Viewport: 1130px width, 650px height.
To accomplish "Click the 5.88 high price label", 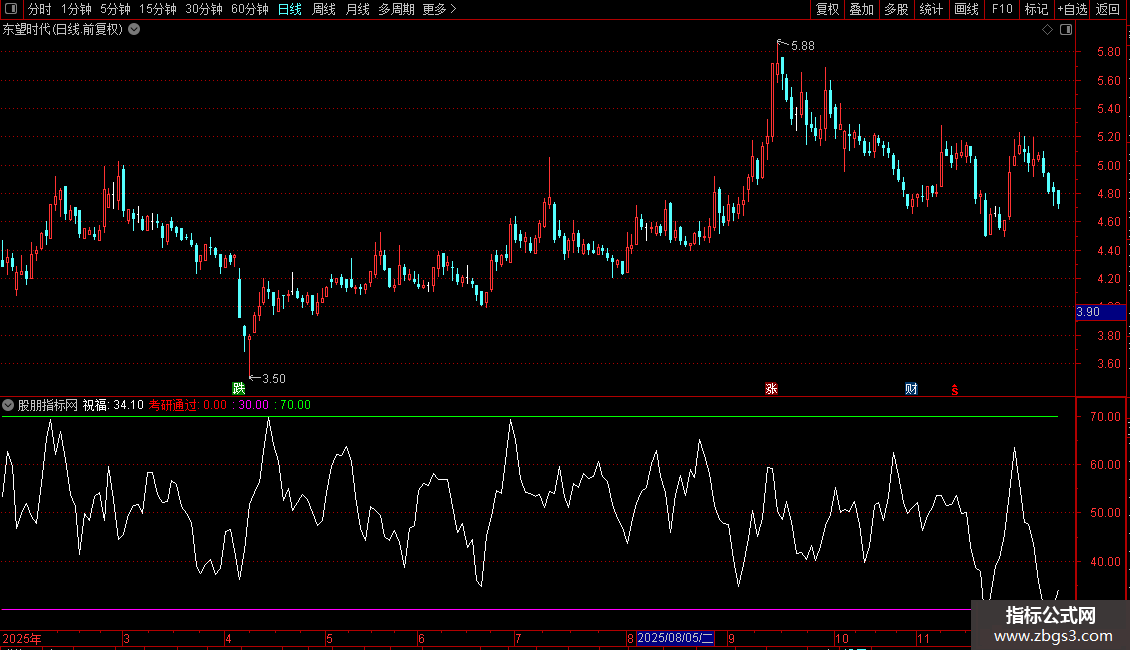I will tap(803, 46).
